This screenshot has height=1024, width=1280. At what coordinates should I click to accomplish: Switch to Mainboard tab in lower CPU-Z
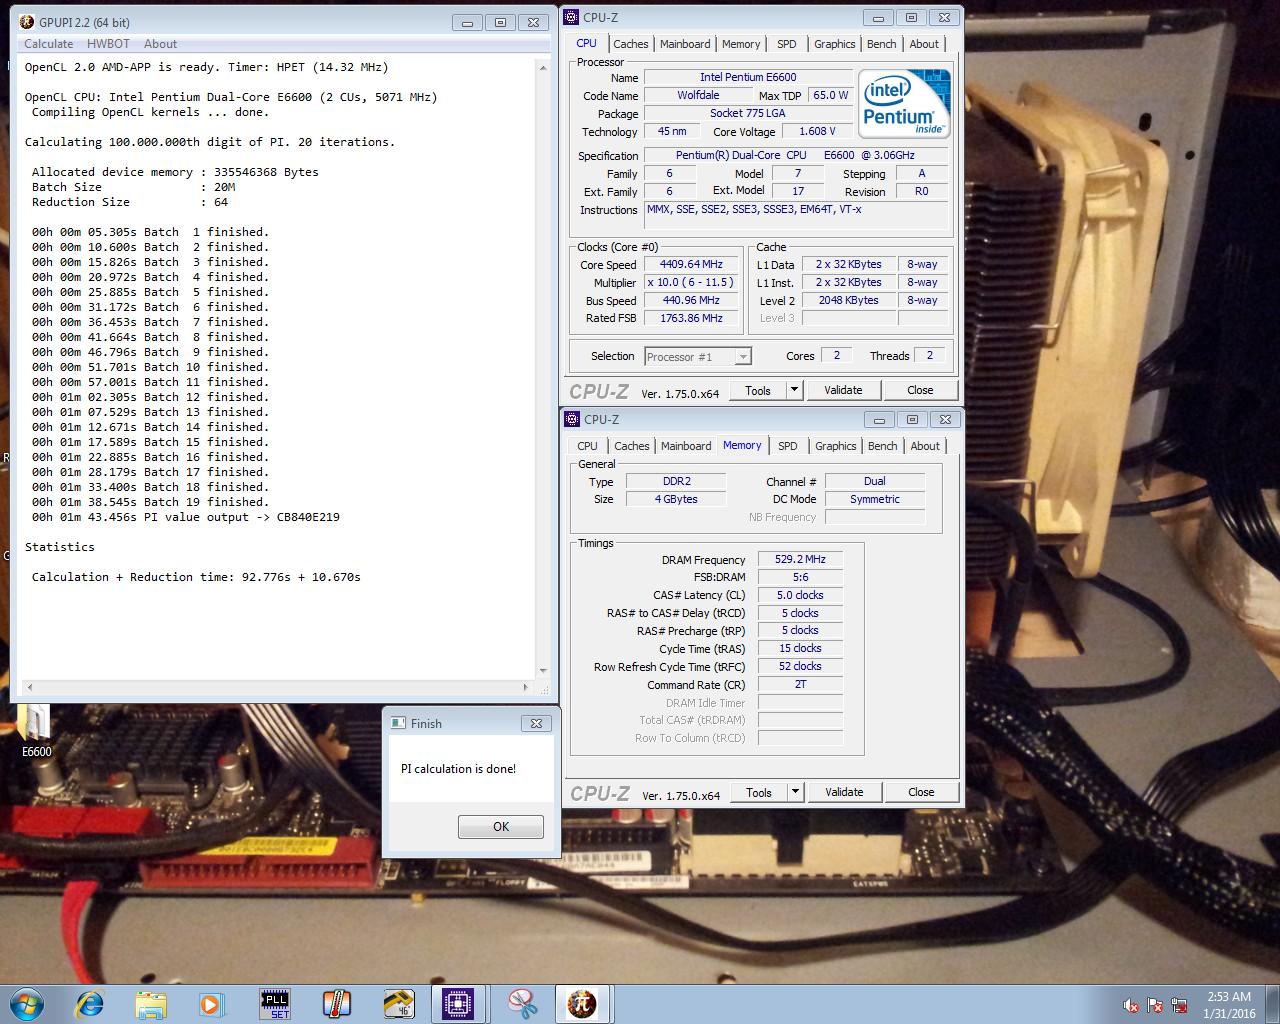pos(686,446)
